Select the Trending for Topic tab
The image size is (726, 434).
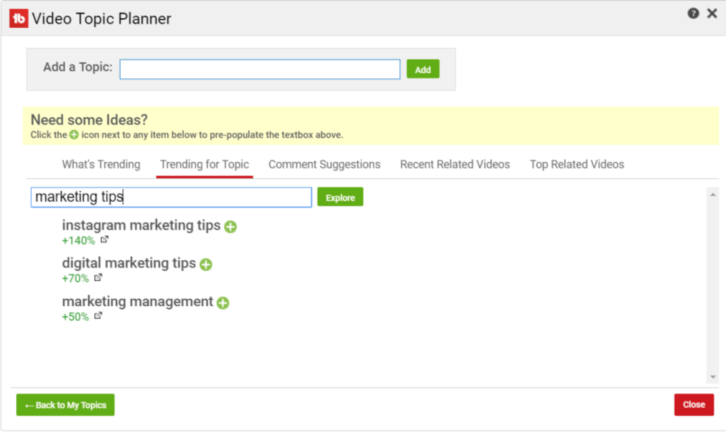click(x=204, y=164)
